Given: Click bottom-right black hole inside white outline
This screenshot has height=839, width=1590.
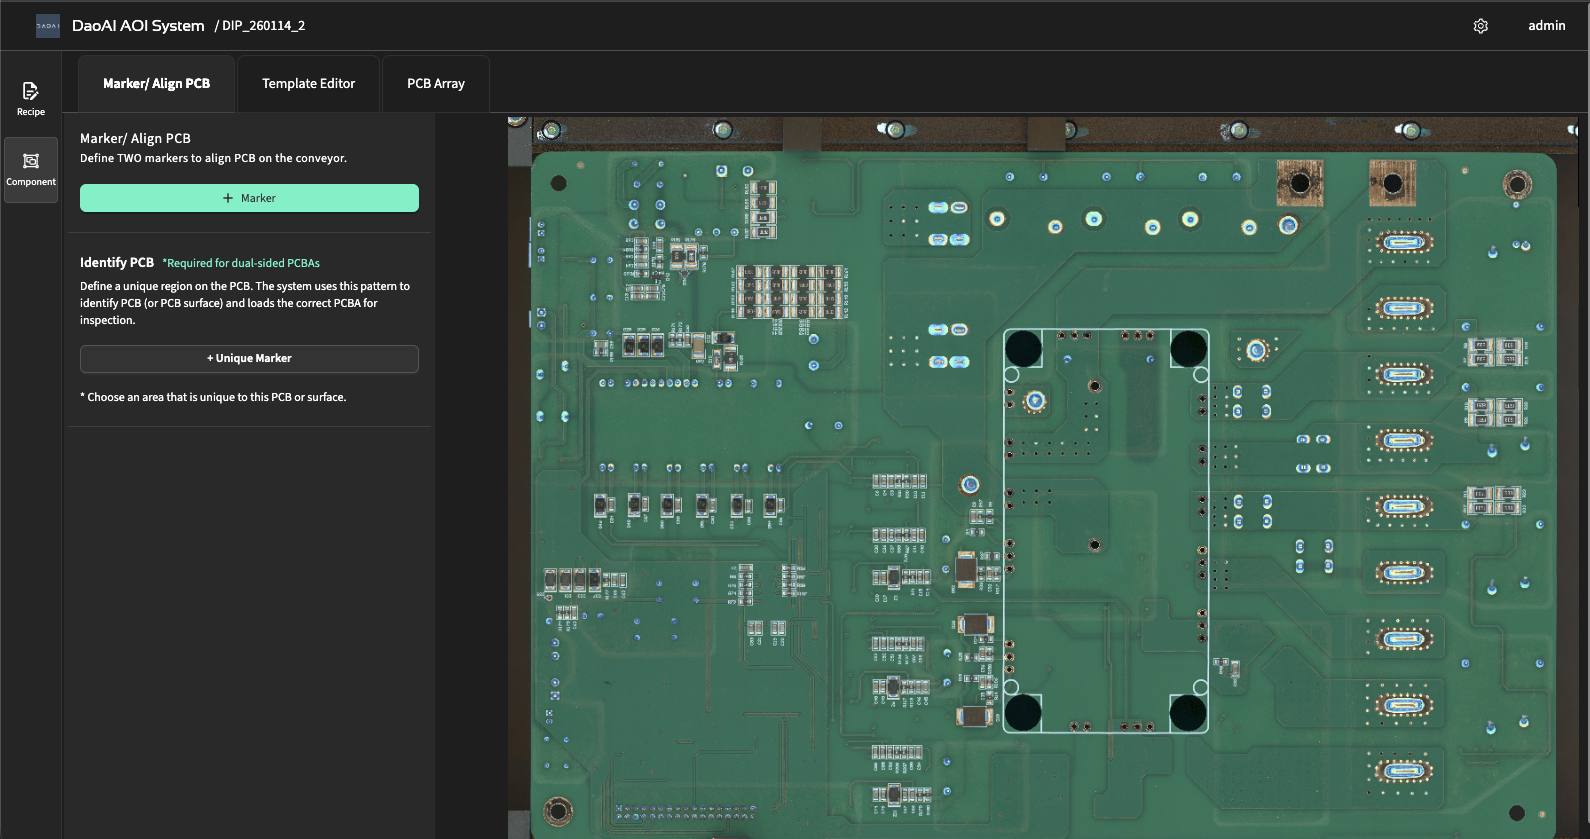Looking at the screenshot, I should pyautogui.click(x=1188, y=713).
